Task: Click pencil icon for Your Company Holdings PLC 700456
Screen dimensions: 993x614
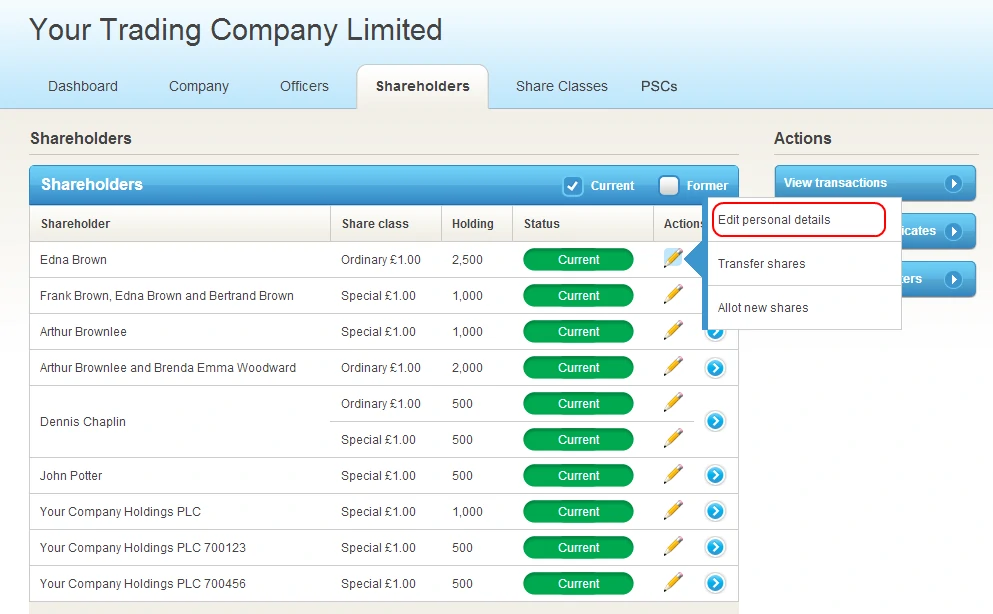Action: pos(673,583)
